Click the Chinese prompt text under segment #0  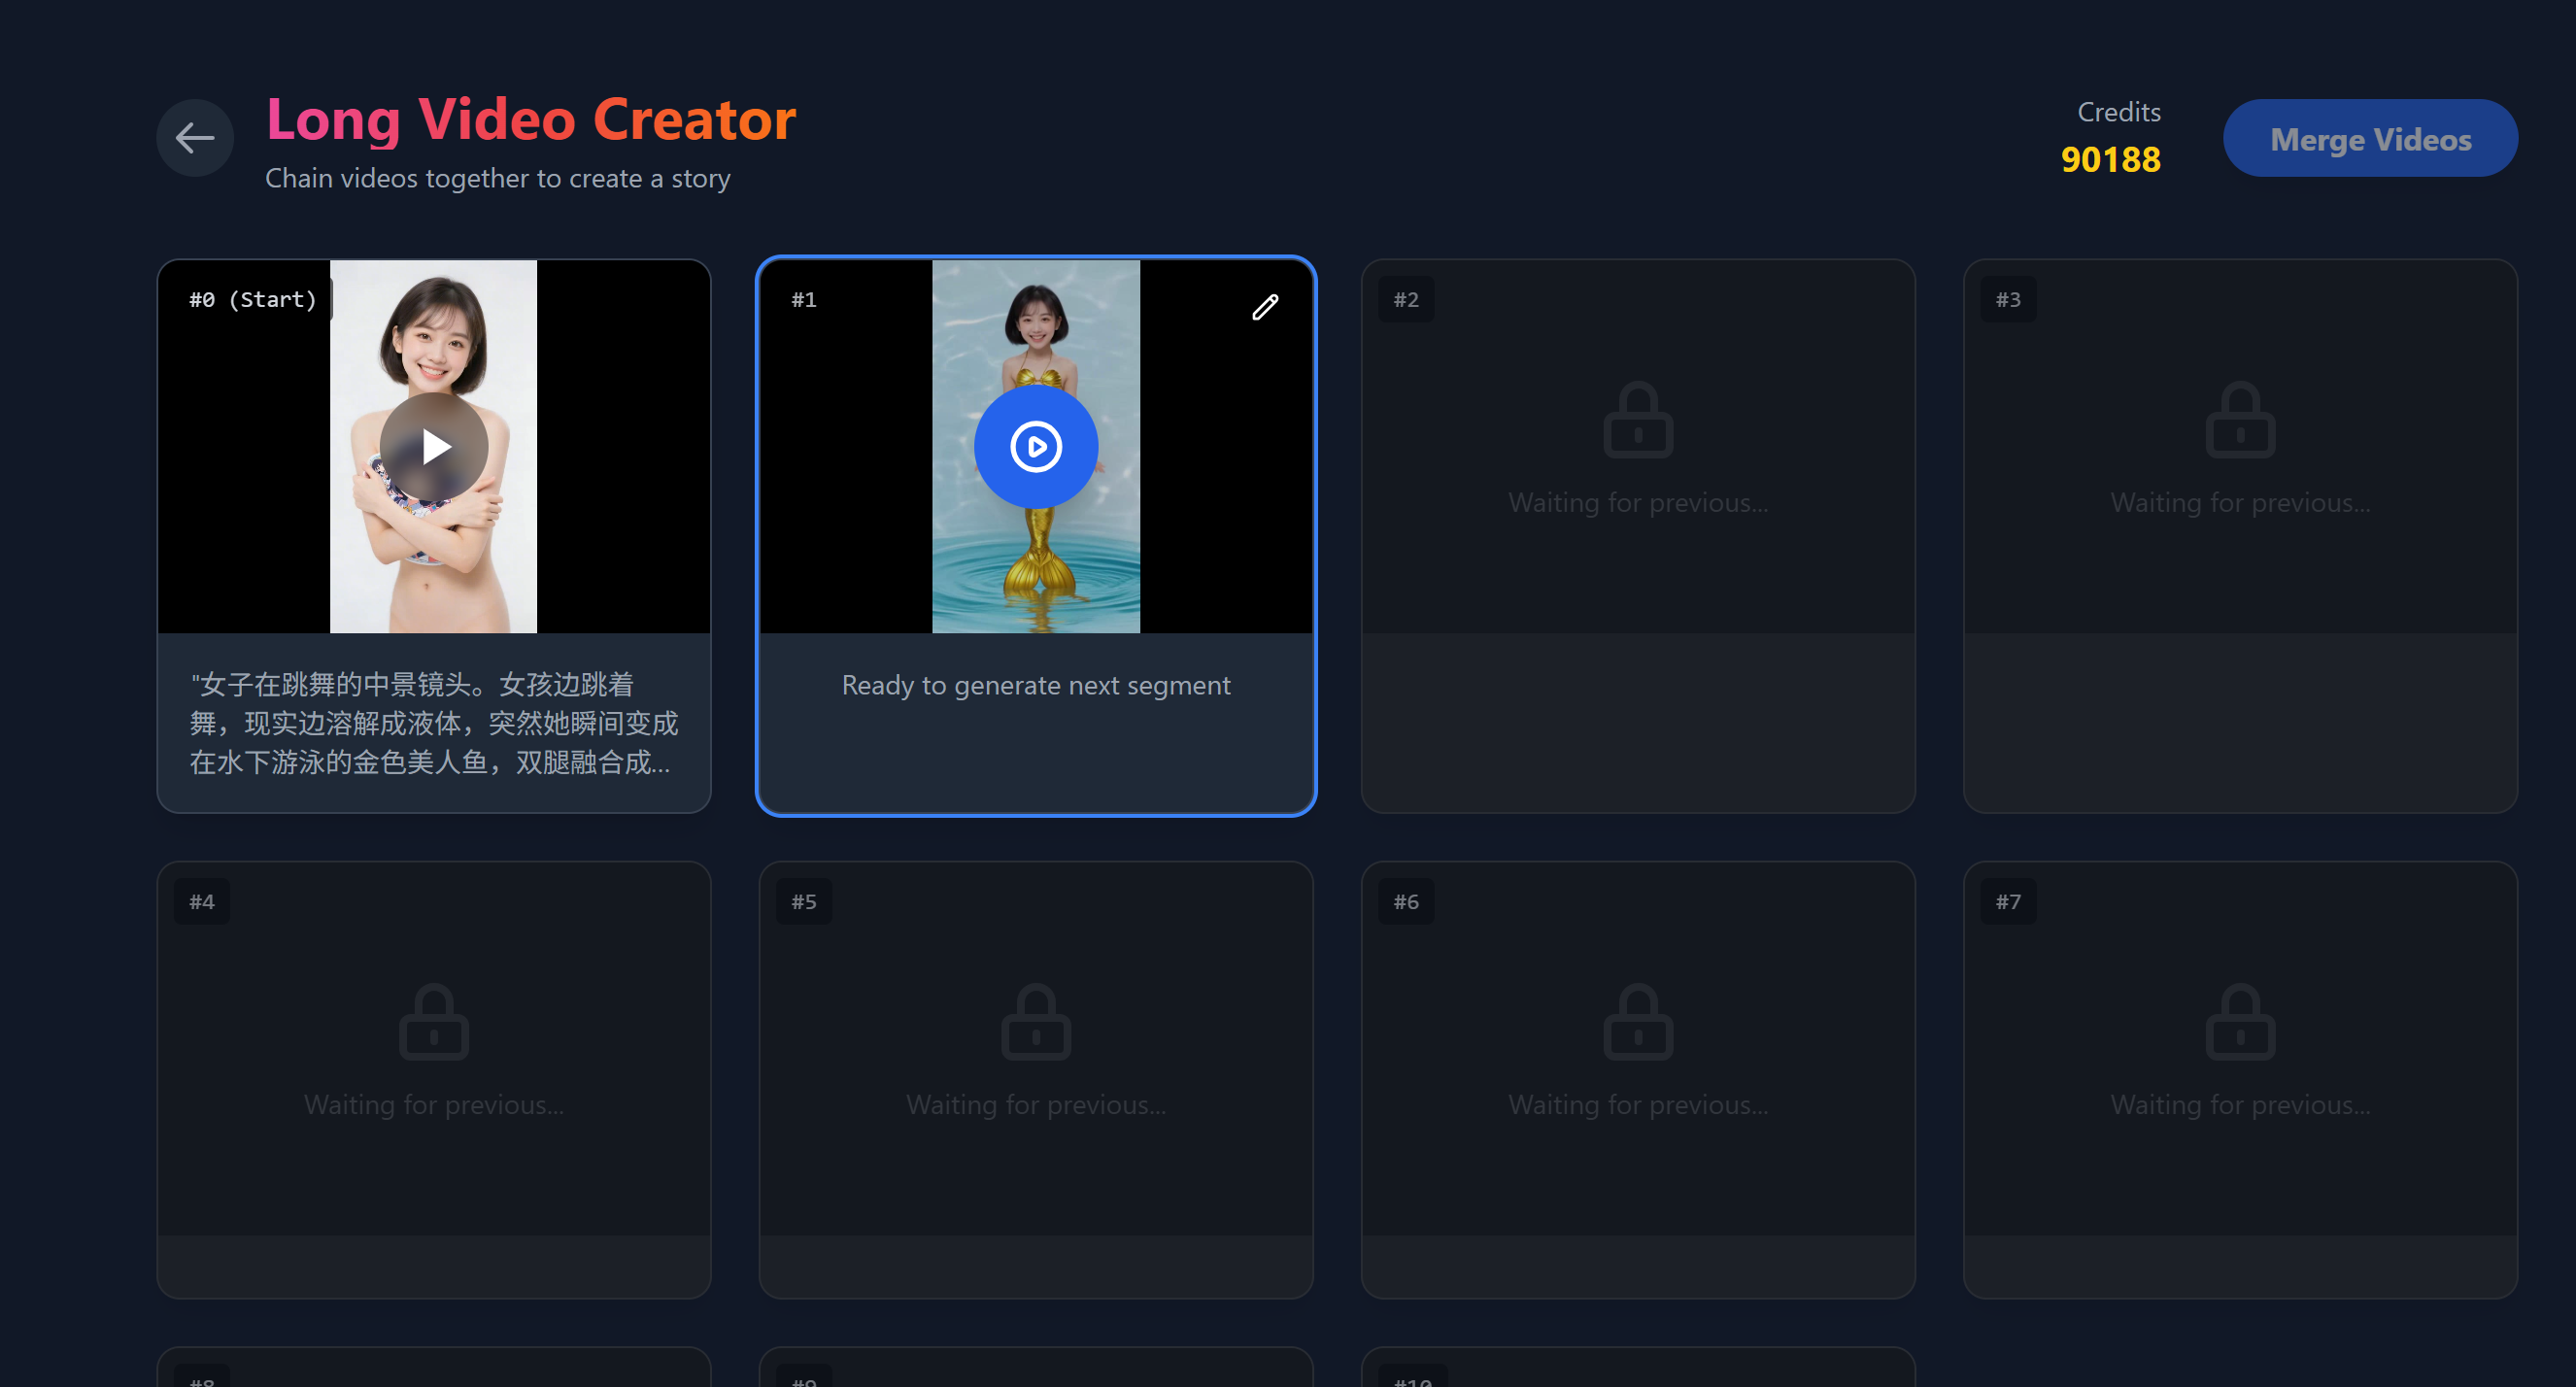point(434,723)
